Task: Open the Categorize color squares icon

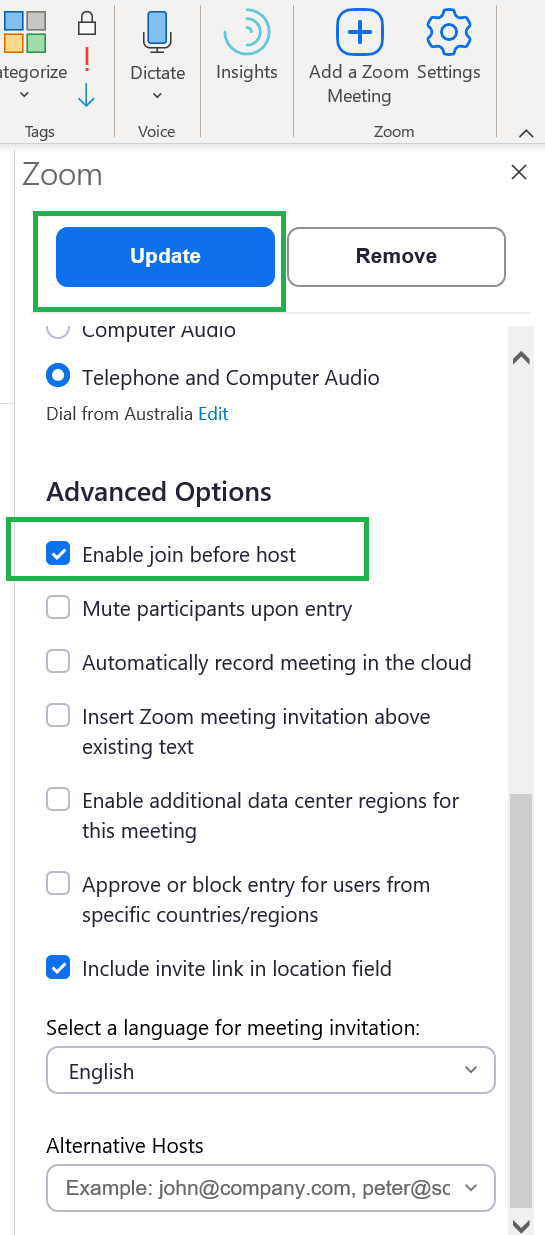Action: click(x=25, y=32)
